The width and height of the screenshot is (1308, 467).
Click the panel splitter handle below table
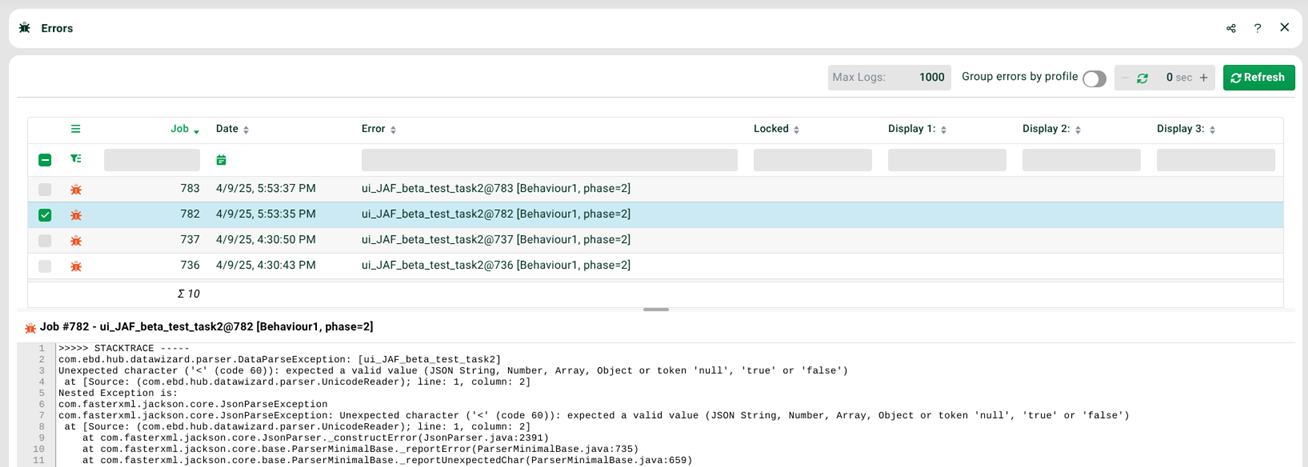(656, 310)
